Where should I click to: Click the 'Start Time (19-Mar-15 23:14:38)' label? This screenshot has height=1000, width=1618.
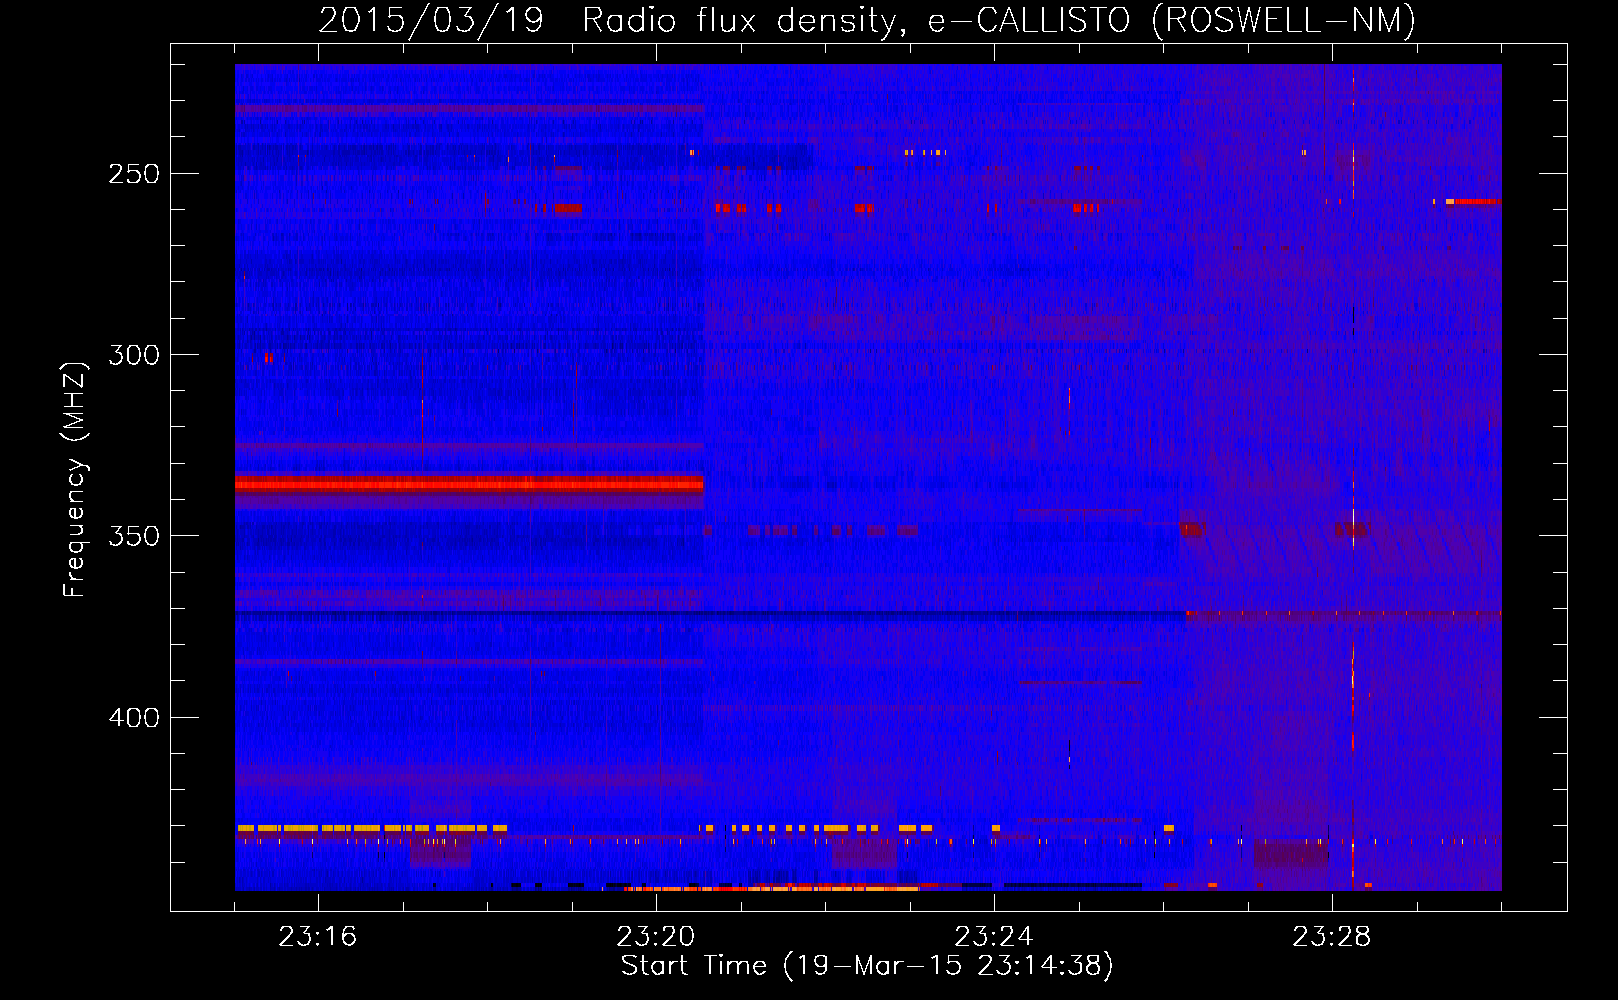click(867, 966)
